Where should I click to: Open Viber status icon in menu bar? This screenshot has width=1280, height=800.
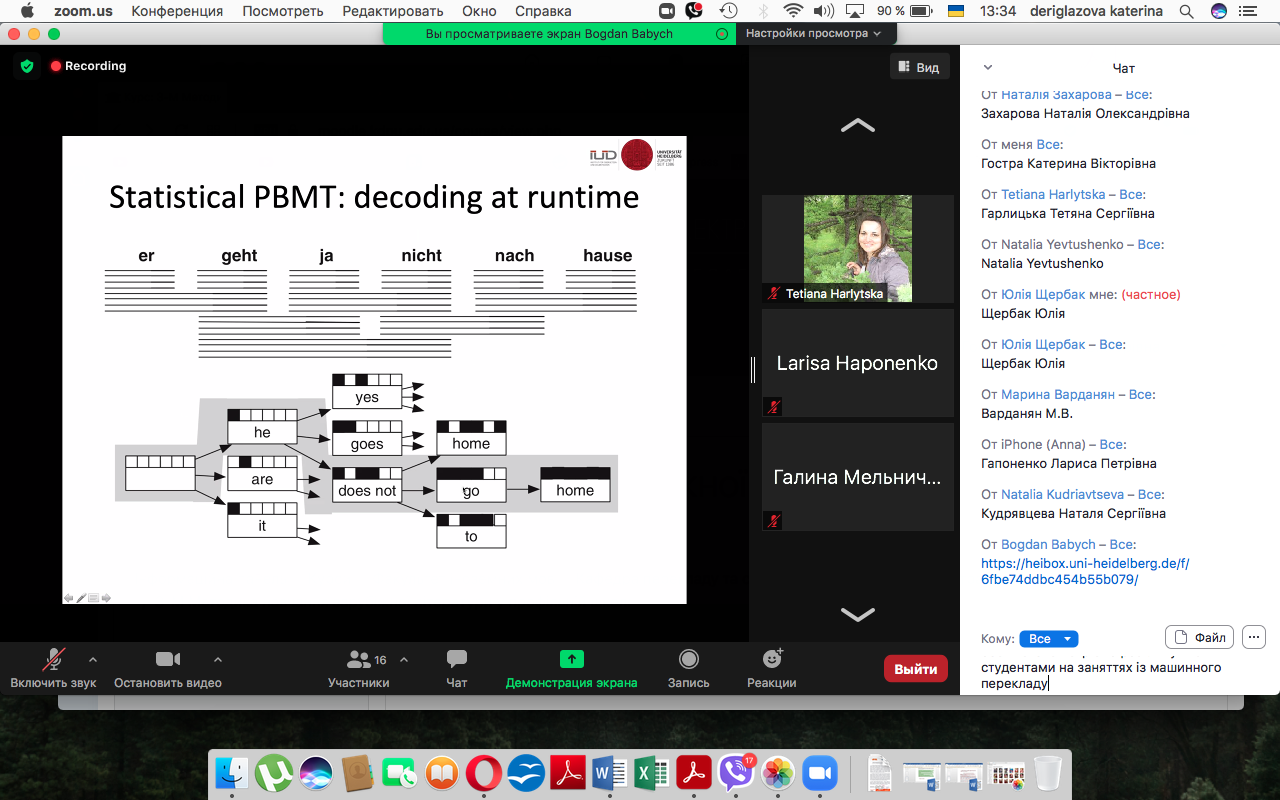point(695,11)
